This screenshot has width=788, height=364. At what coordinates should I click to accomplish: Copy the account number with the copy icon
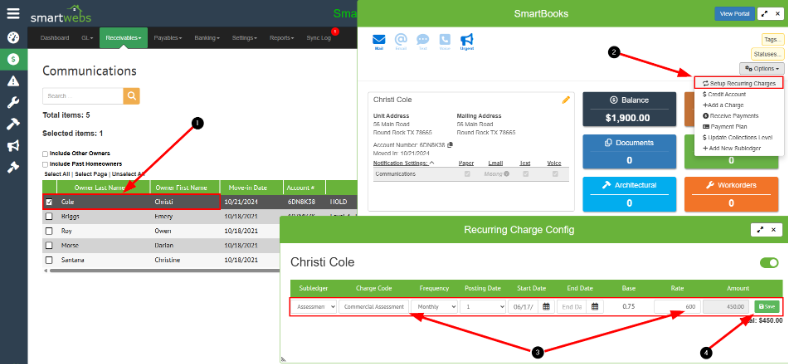[x=450, y=145]
